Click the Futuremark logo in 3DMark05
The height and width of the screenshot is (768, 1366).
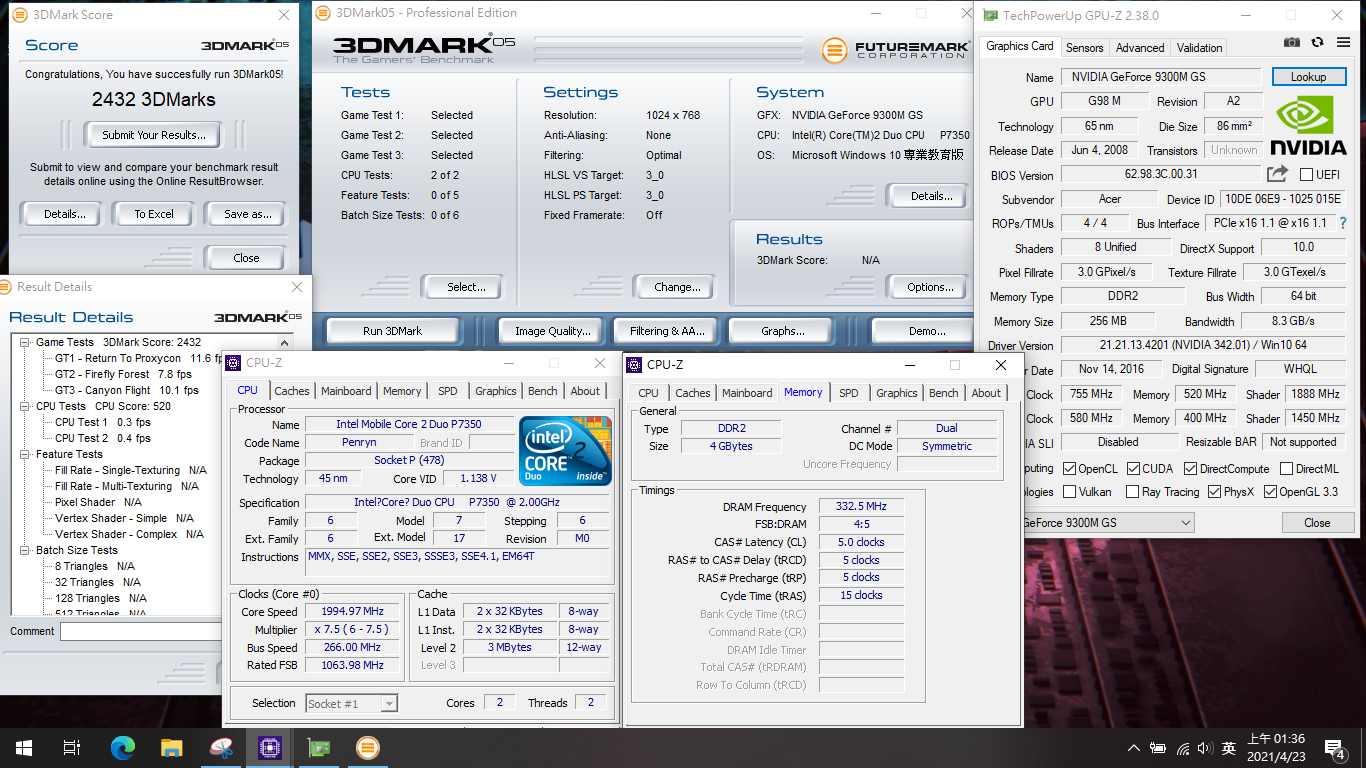(x=895, y=50)
